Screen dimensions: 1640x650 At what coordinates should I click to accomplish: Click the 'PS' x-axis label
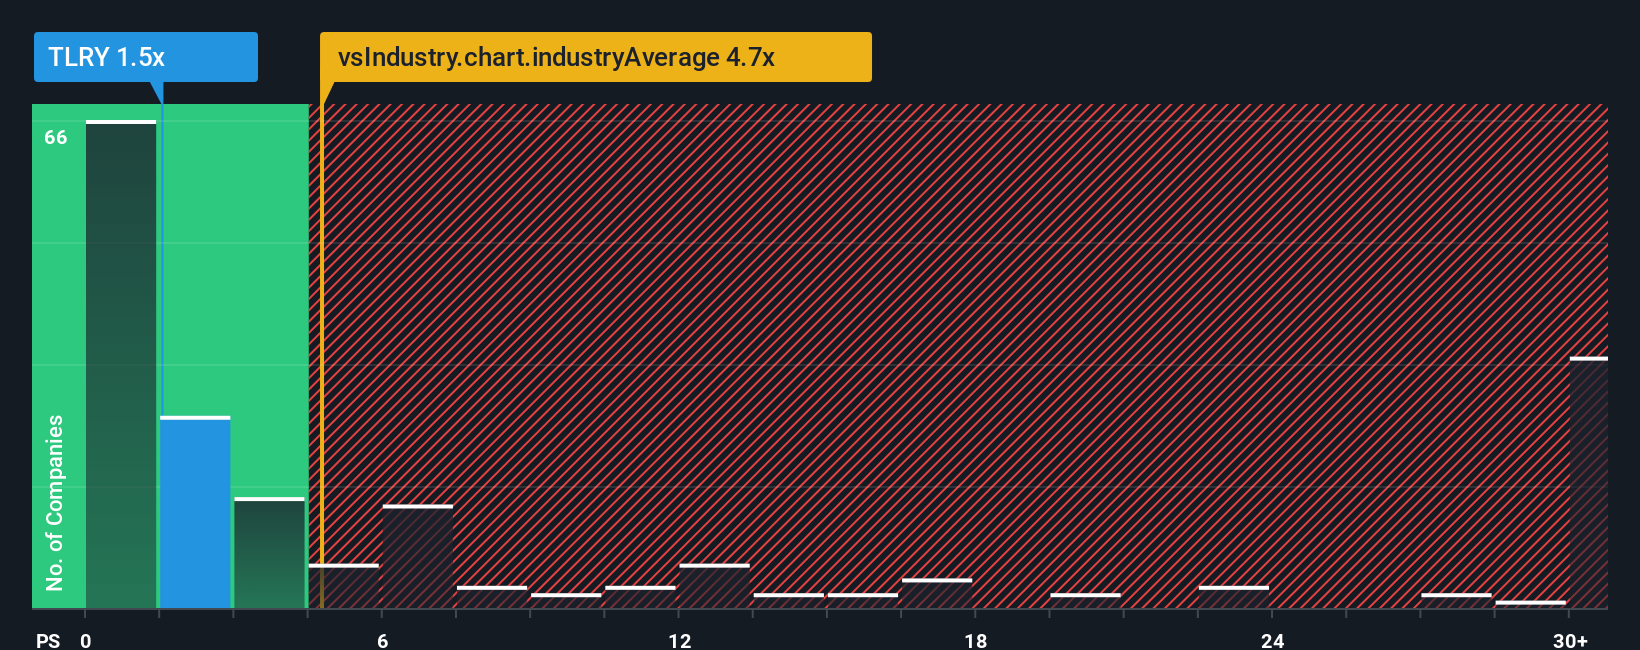click(x=48, y=640)
